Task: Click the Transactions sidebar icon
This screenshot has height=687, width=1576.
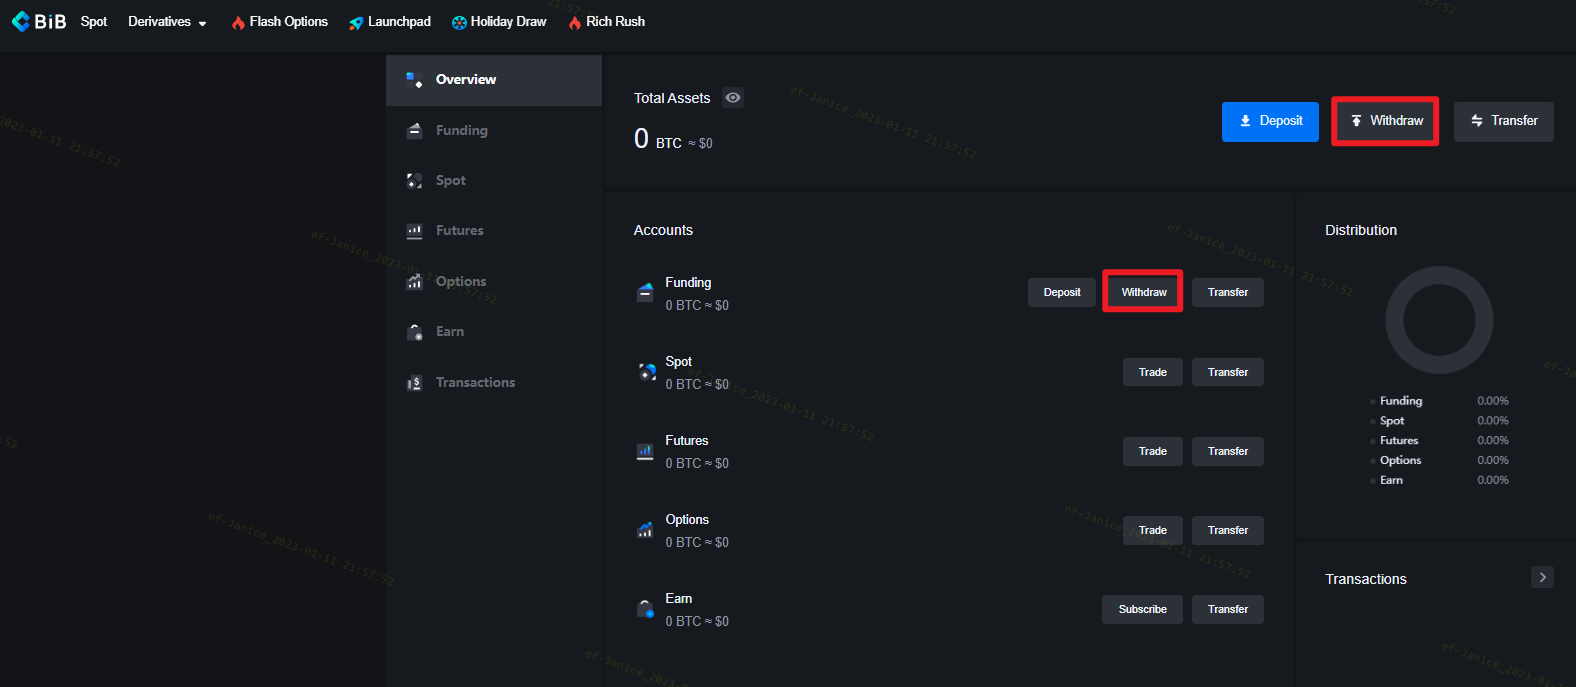Action: pos(414,383)
